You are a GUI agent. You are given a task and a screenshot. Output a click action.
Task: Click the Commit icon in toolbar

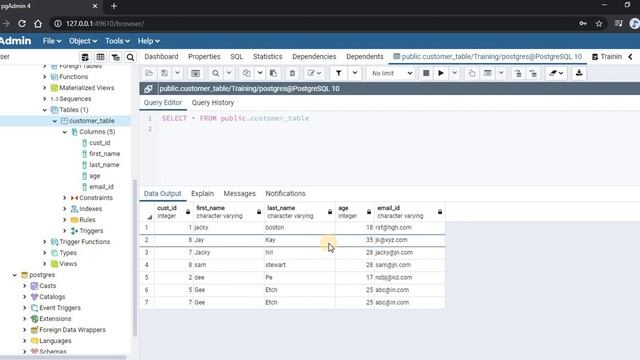[518, 73]
